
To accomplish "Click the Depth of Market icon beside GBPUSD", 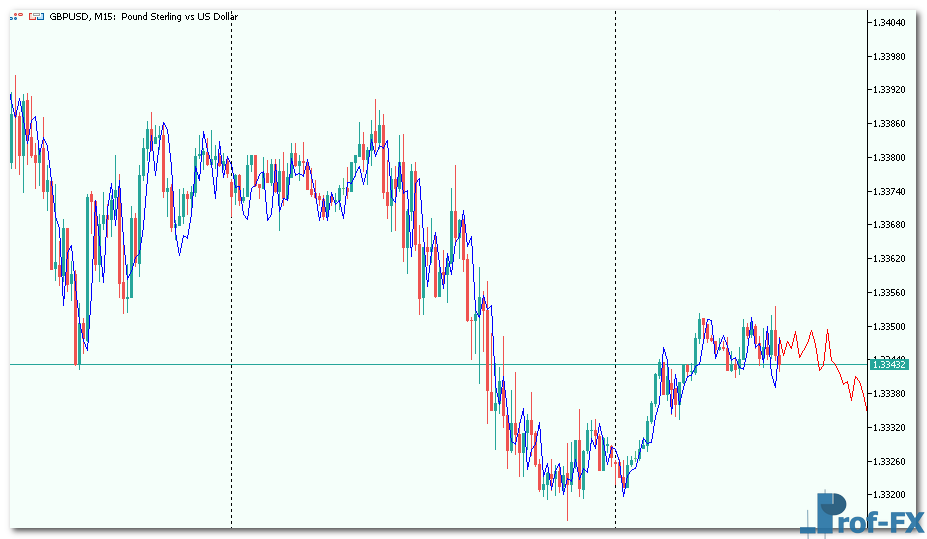I will 36,17.
